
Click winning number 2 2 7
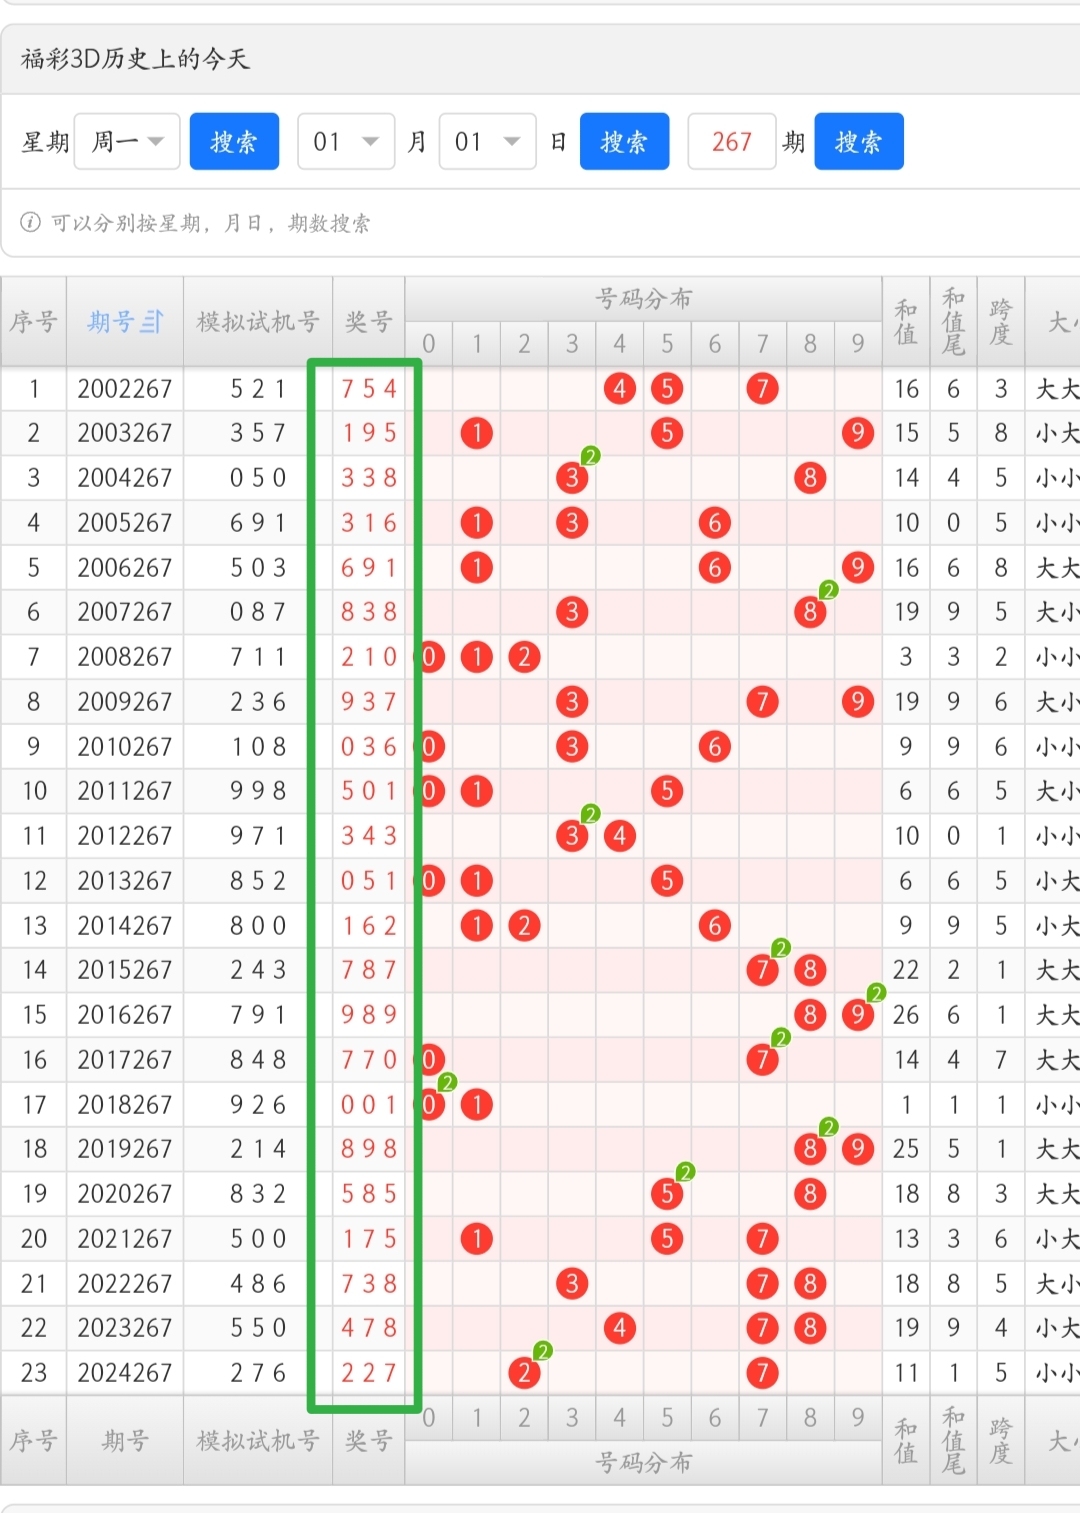click(369, 1373)
